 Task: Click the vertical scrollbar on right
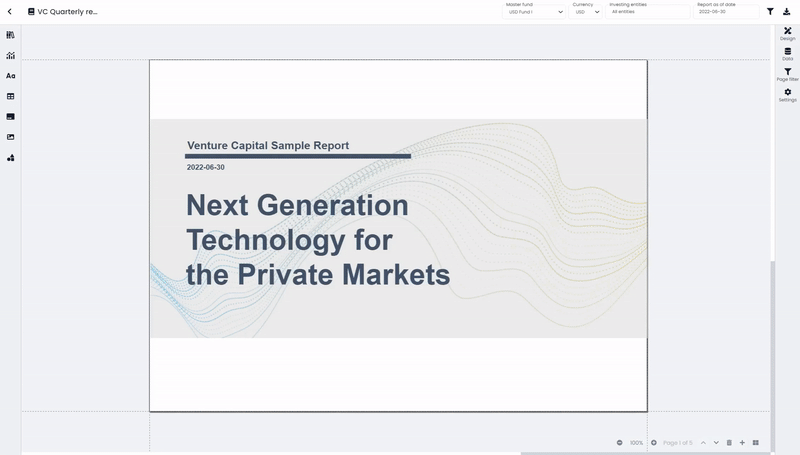point(772,356)
